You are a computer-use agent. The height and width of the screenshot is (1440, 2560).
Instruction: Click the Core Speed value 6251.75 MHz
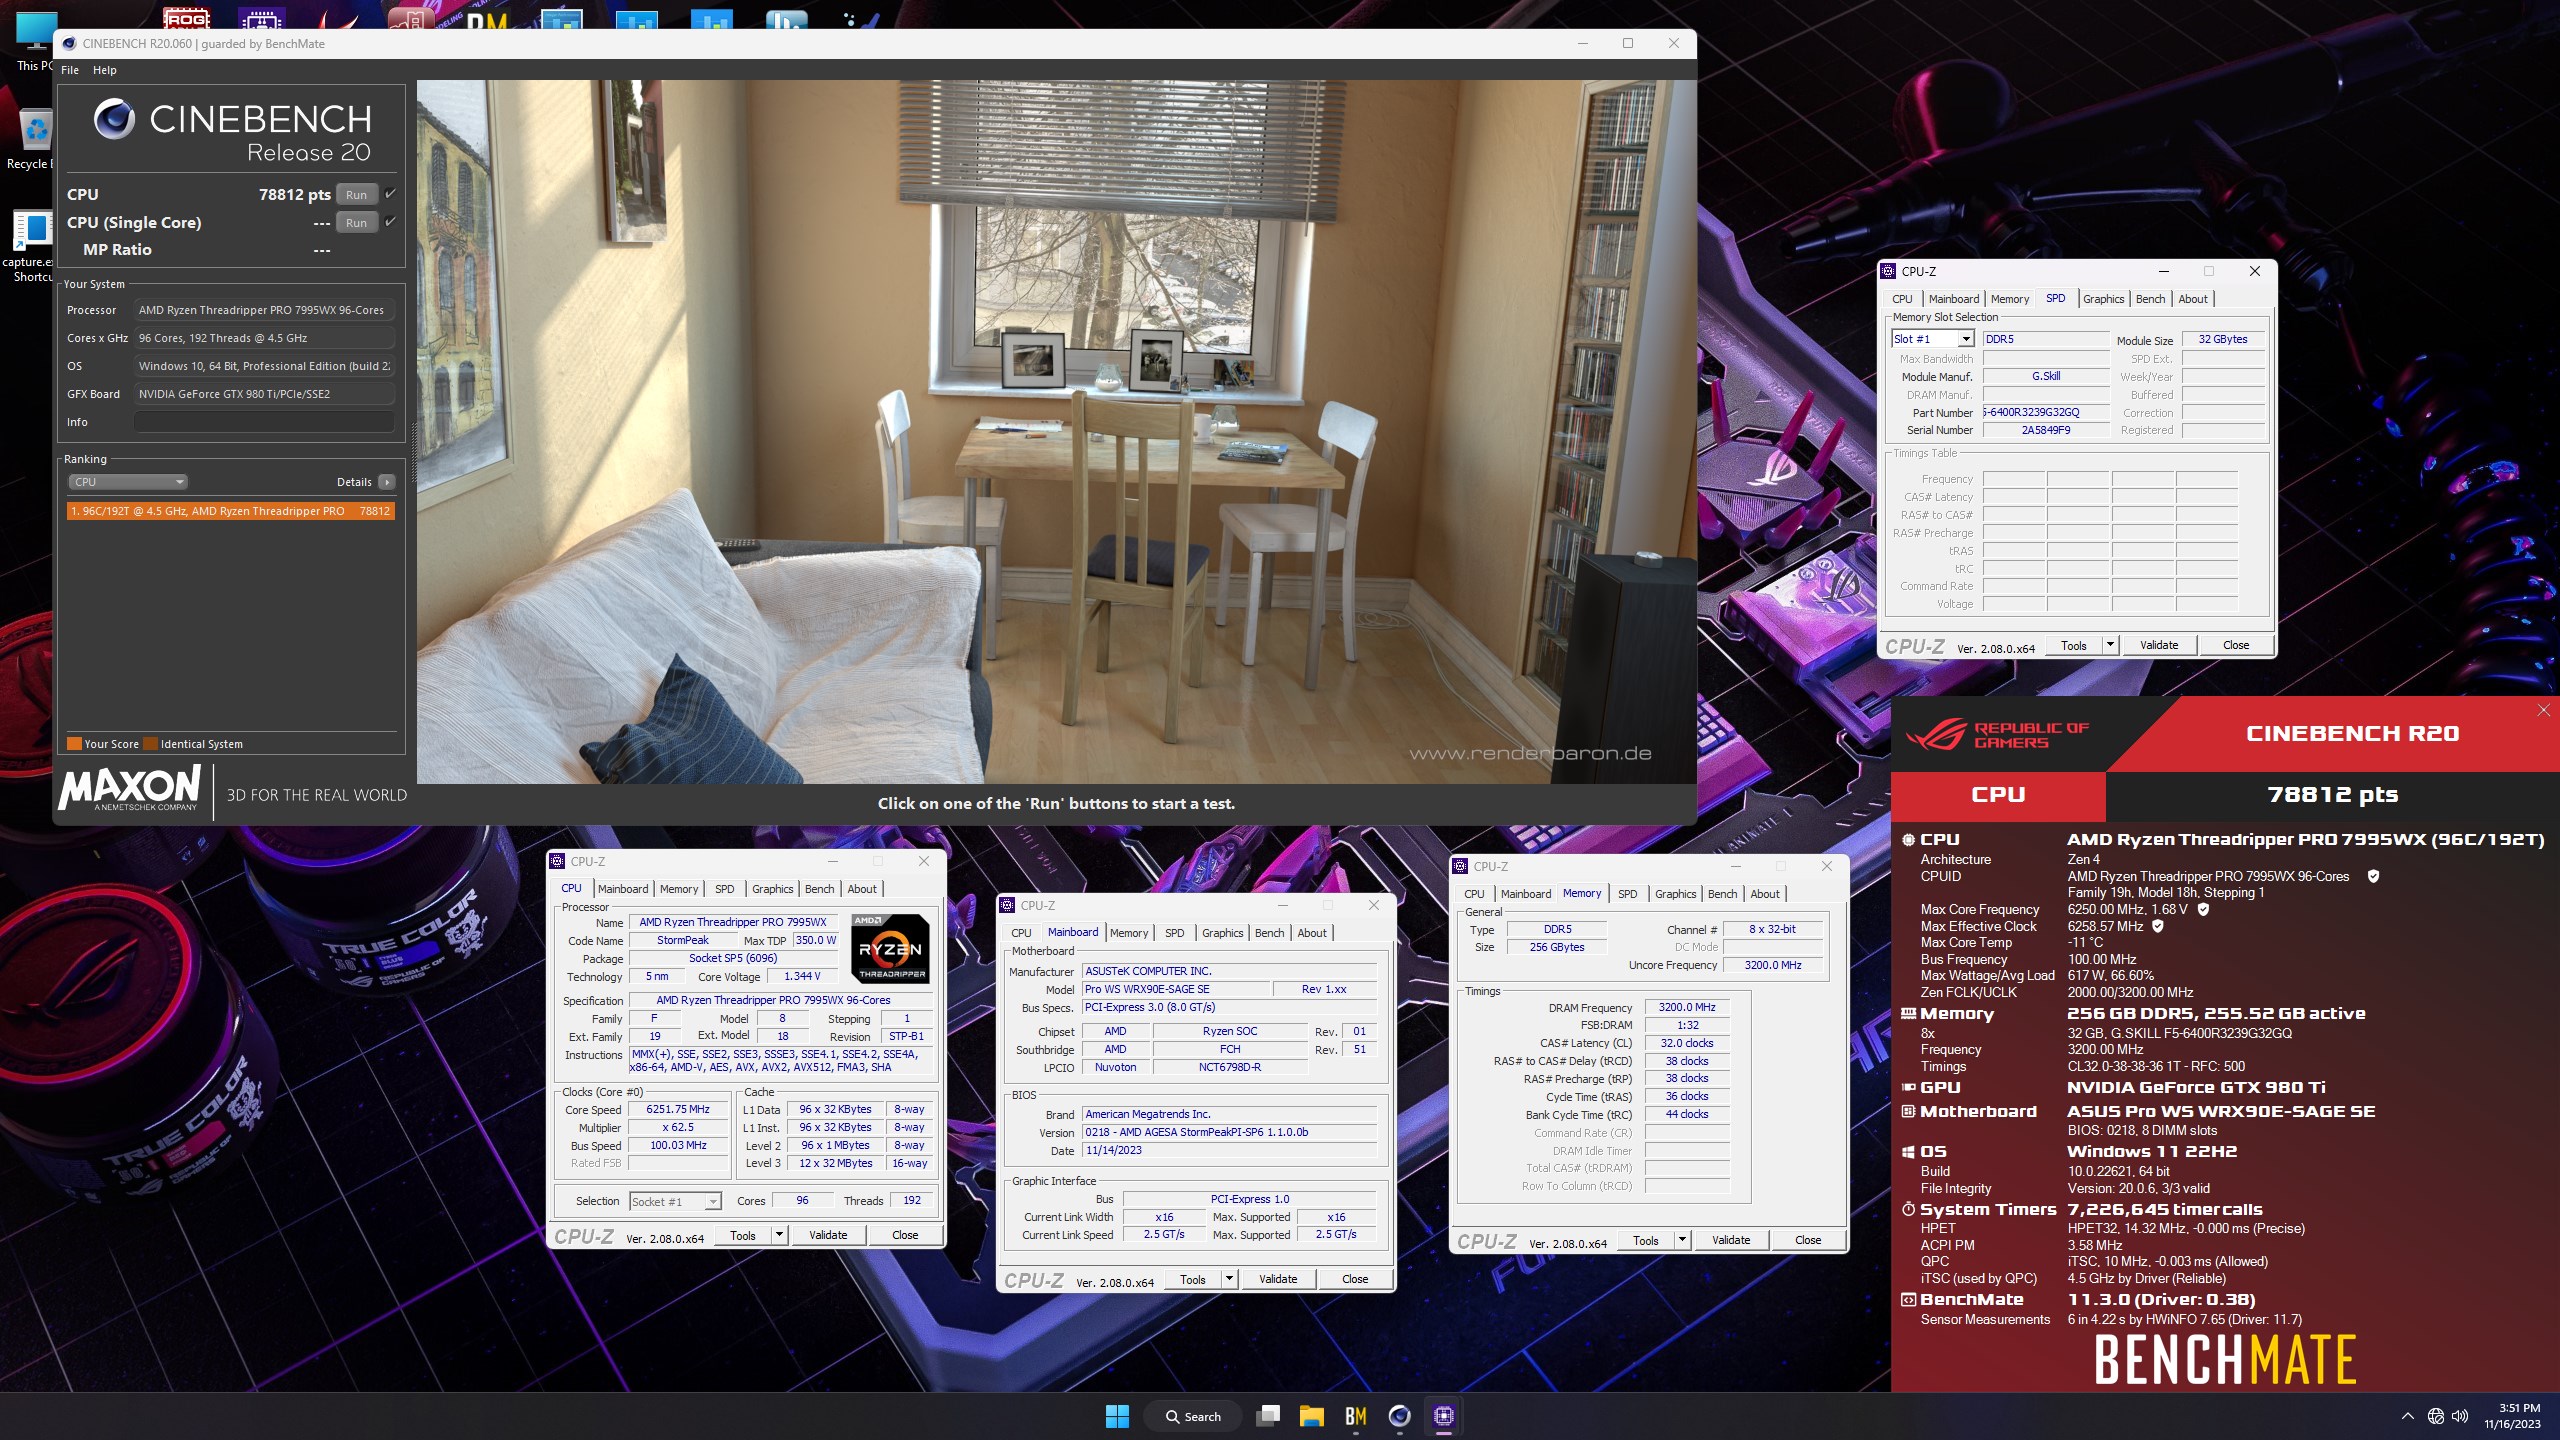pos(677,1109)
